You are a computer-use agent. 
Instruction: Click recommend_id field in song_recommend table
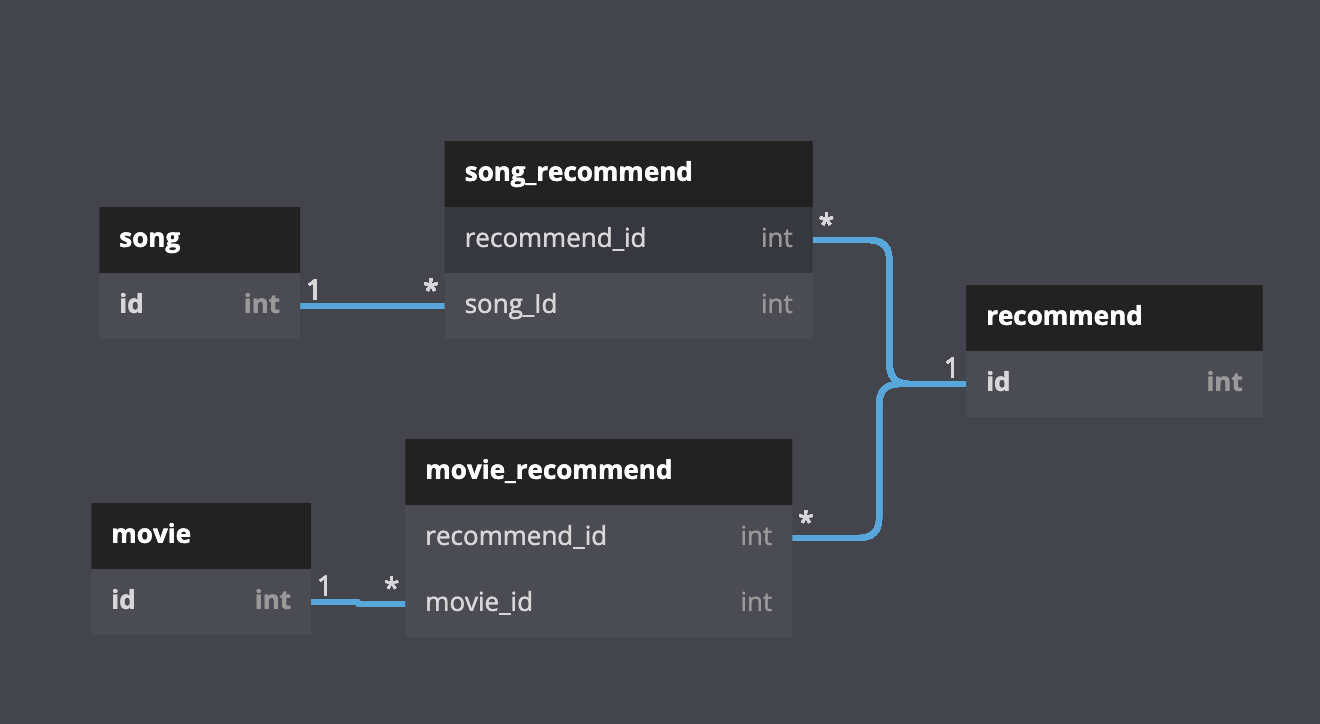[x=628, y=239]
